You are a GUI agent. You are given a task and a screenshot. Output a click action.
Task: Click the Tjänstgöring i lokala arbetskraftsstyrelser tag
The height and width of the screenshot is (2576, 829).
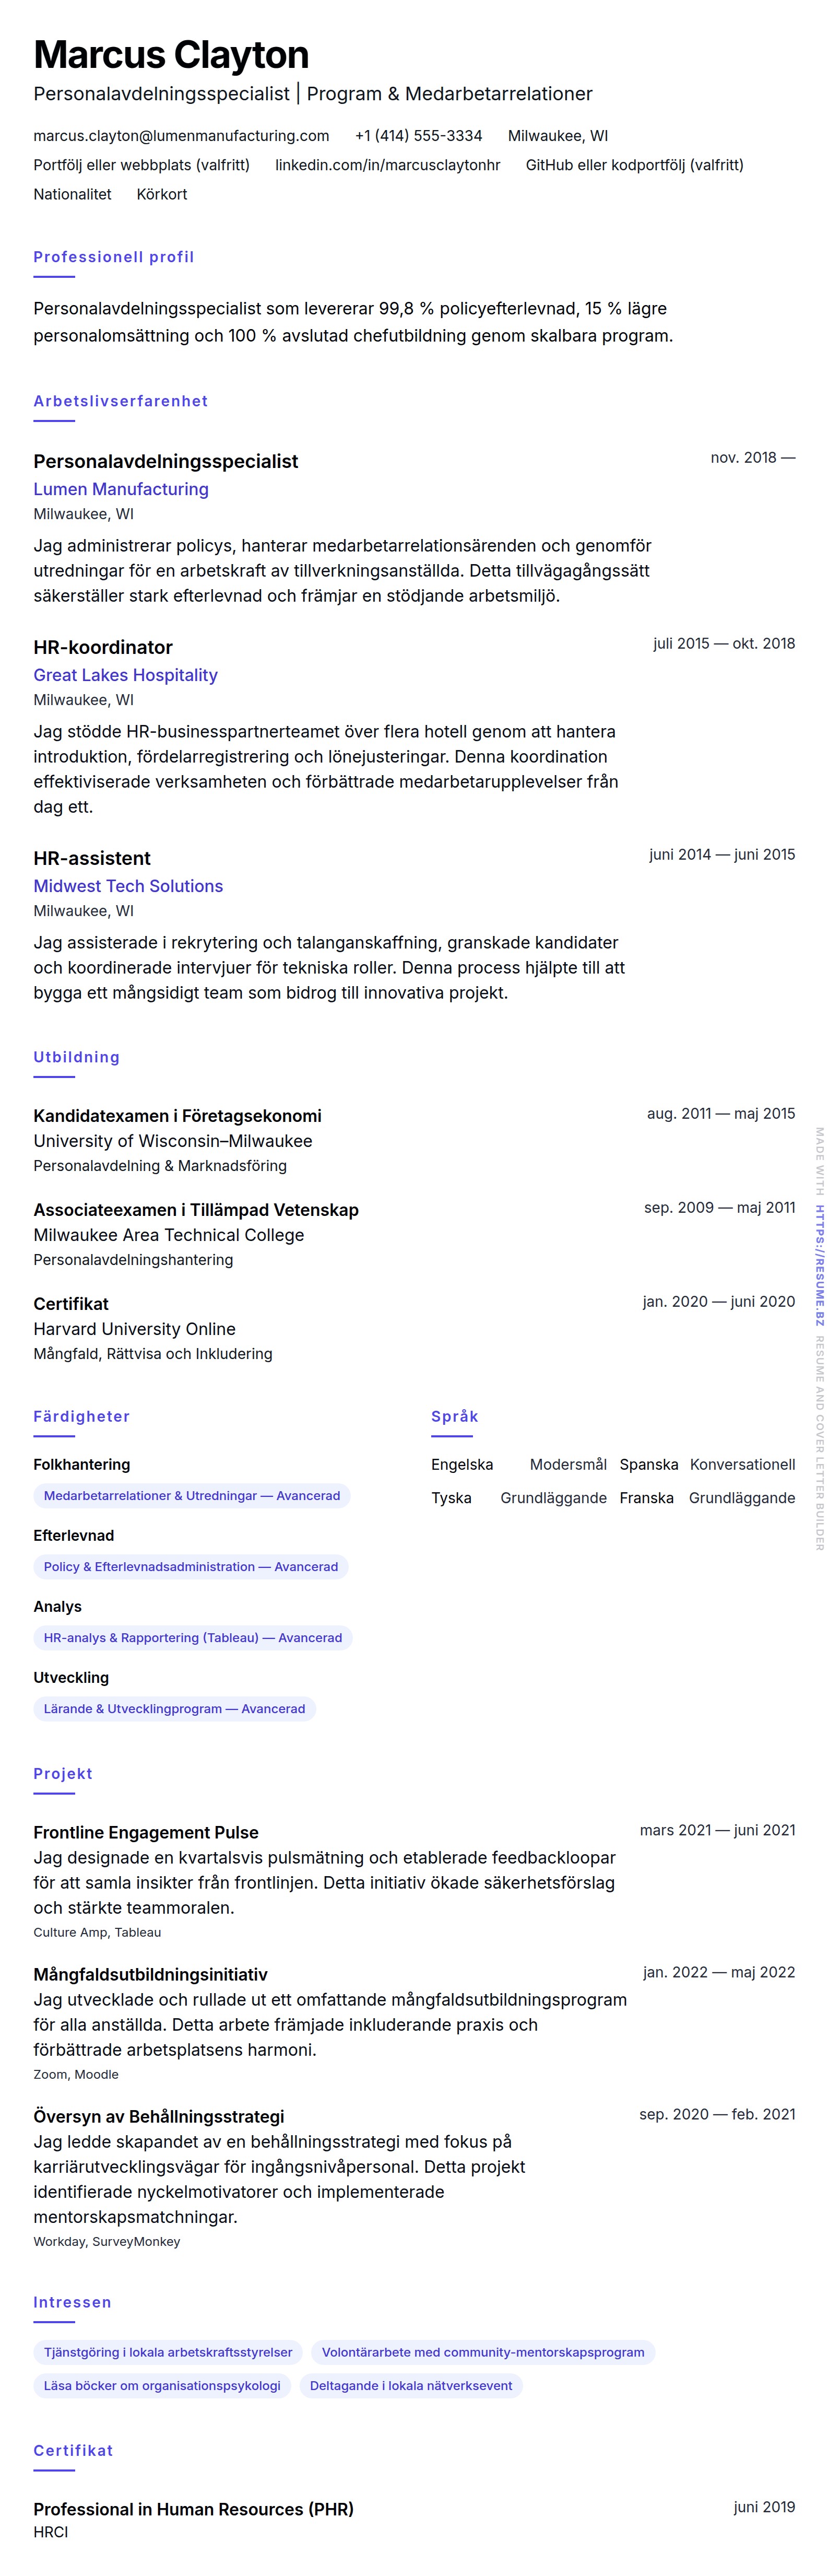click(168, 2352)
